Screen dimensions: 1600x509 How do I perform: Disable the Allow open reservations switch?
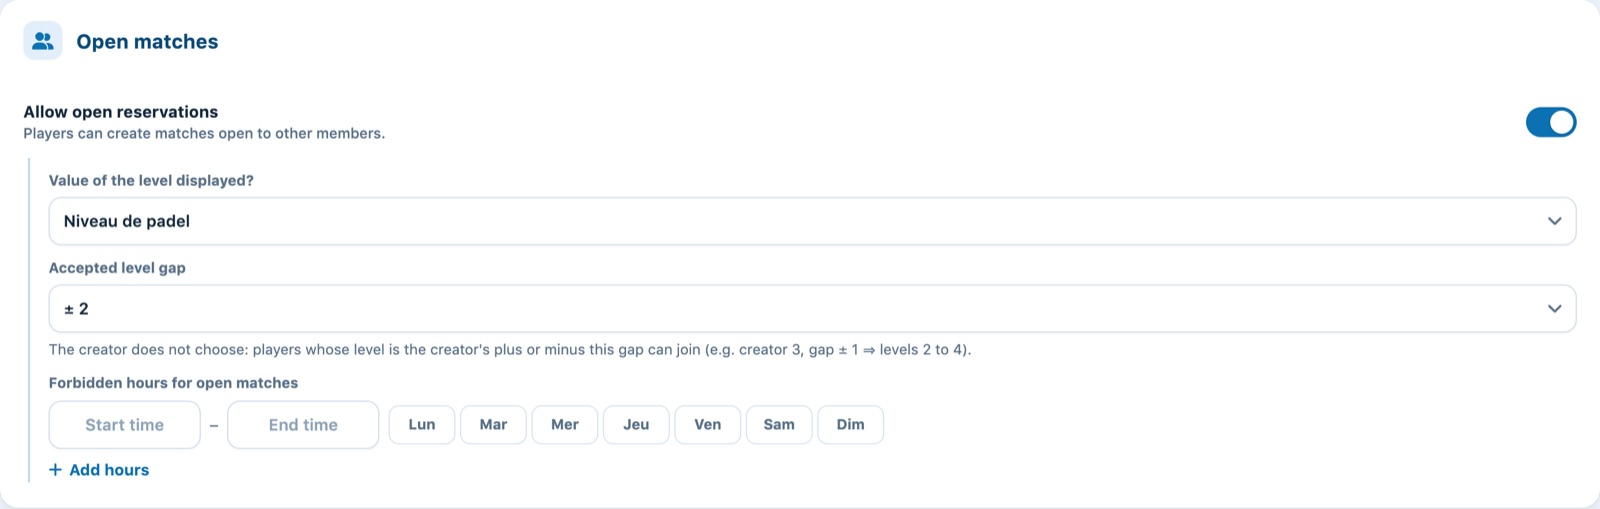pos(1550,122)
